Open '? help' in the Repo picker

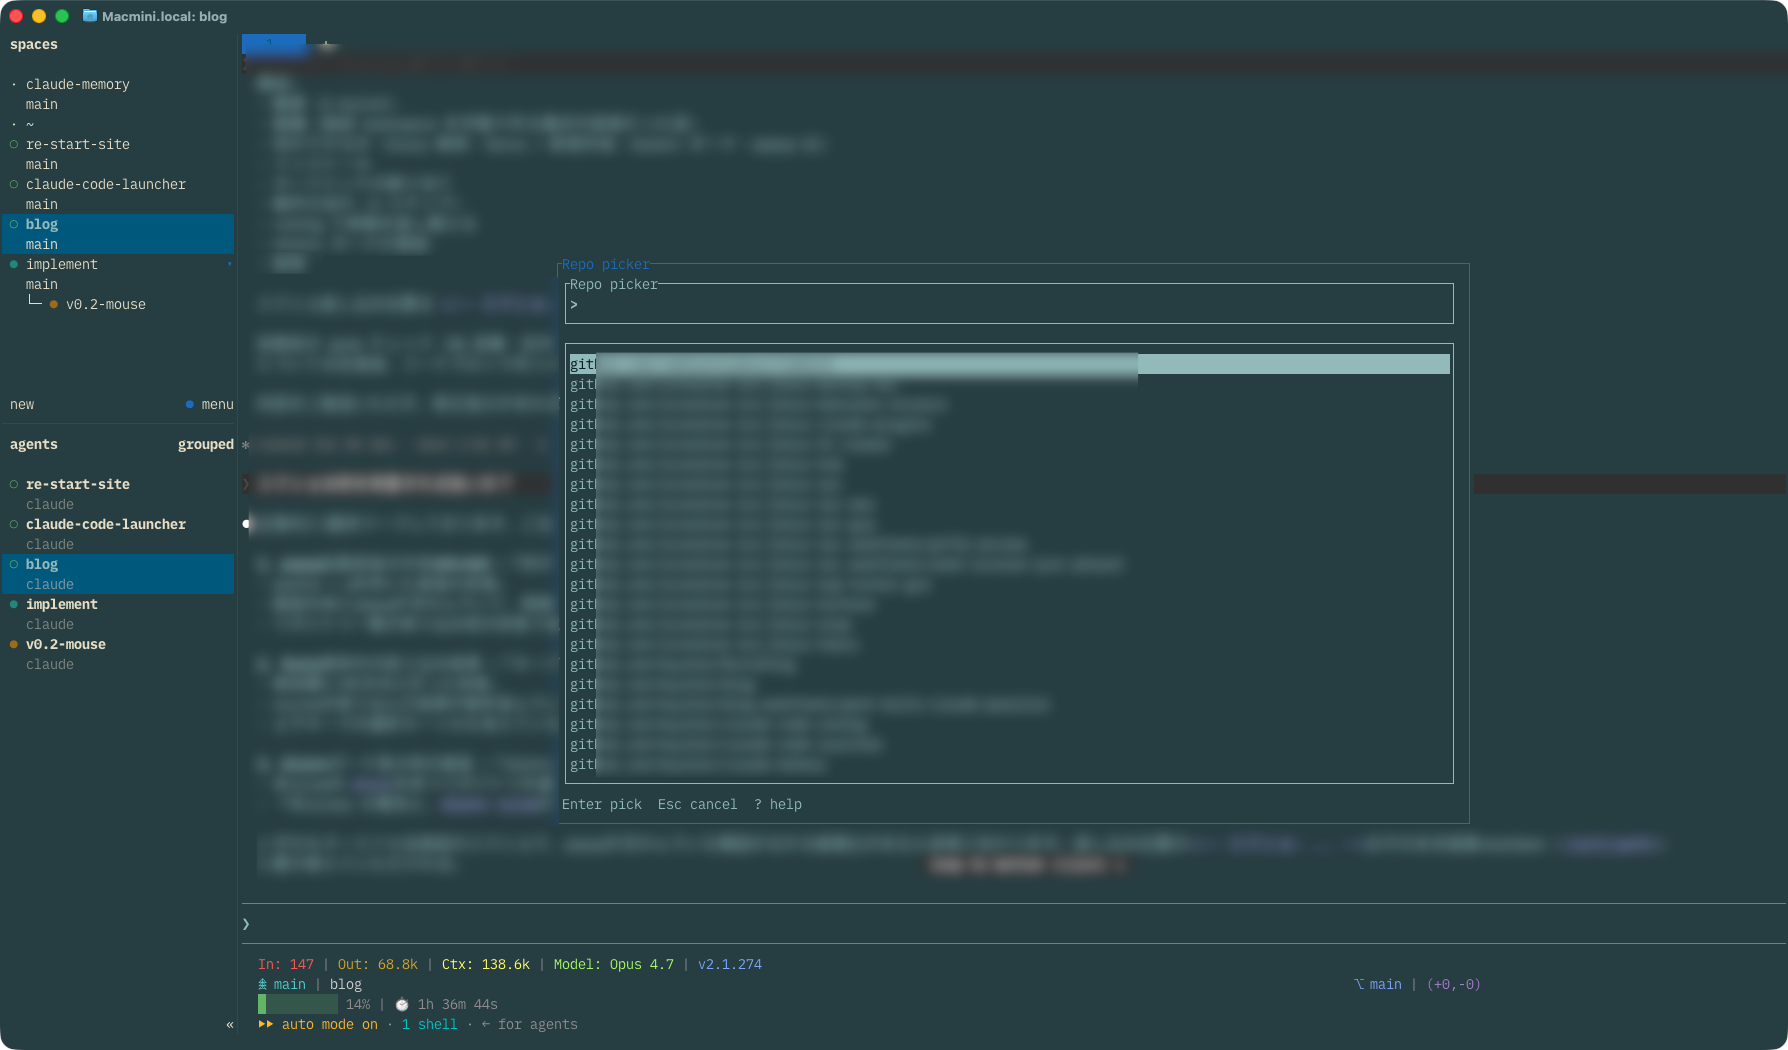[x=778, y=804]
